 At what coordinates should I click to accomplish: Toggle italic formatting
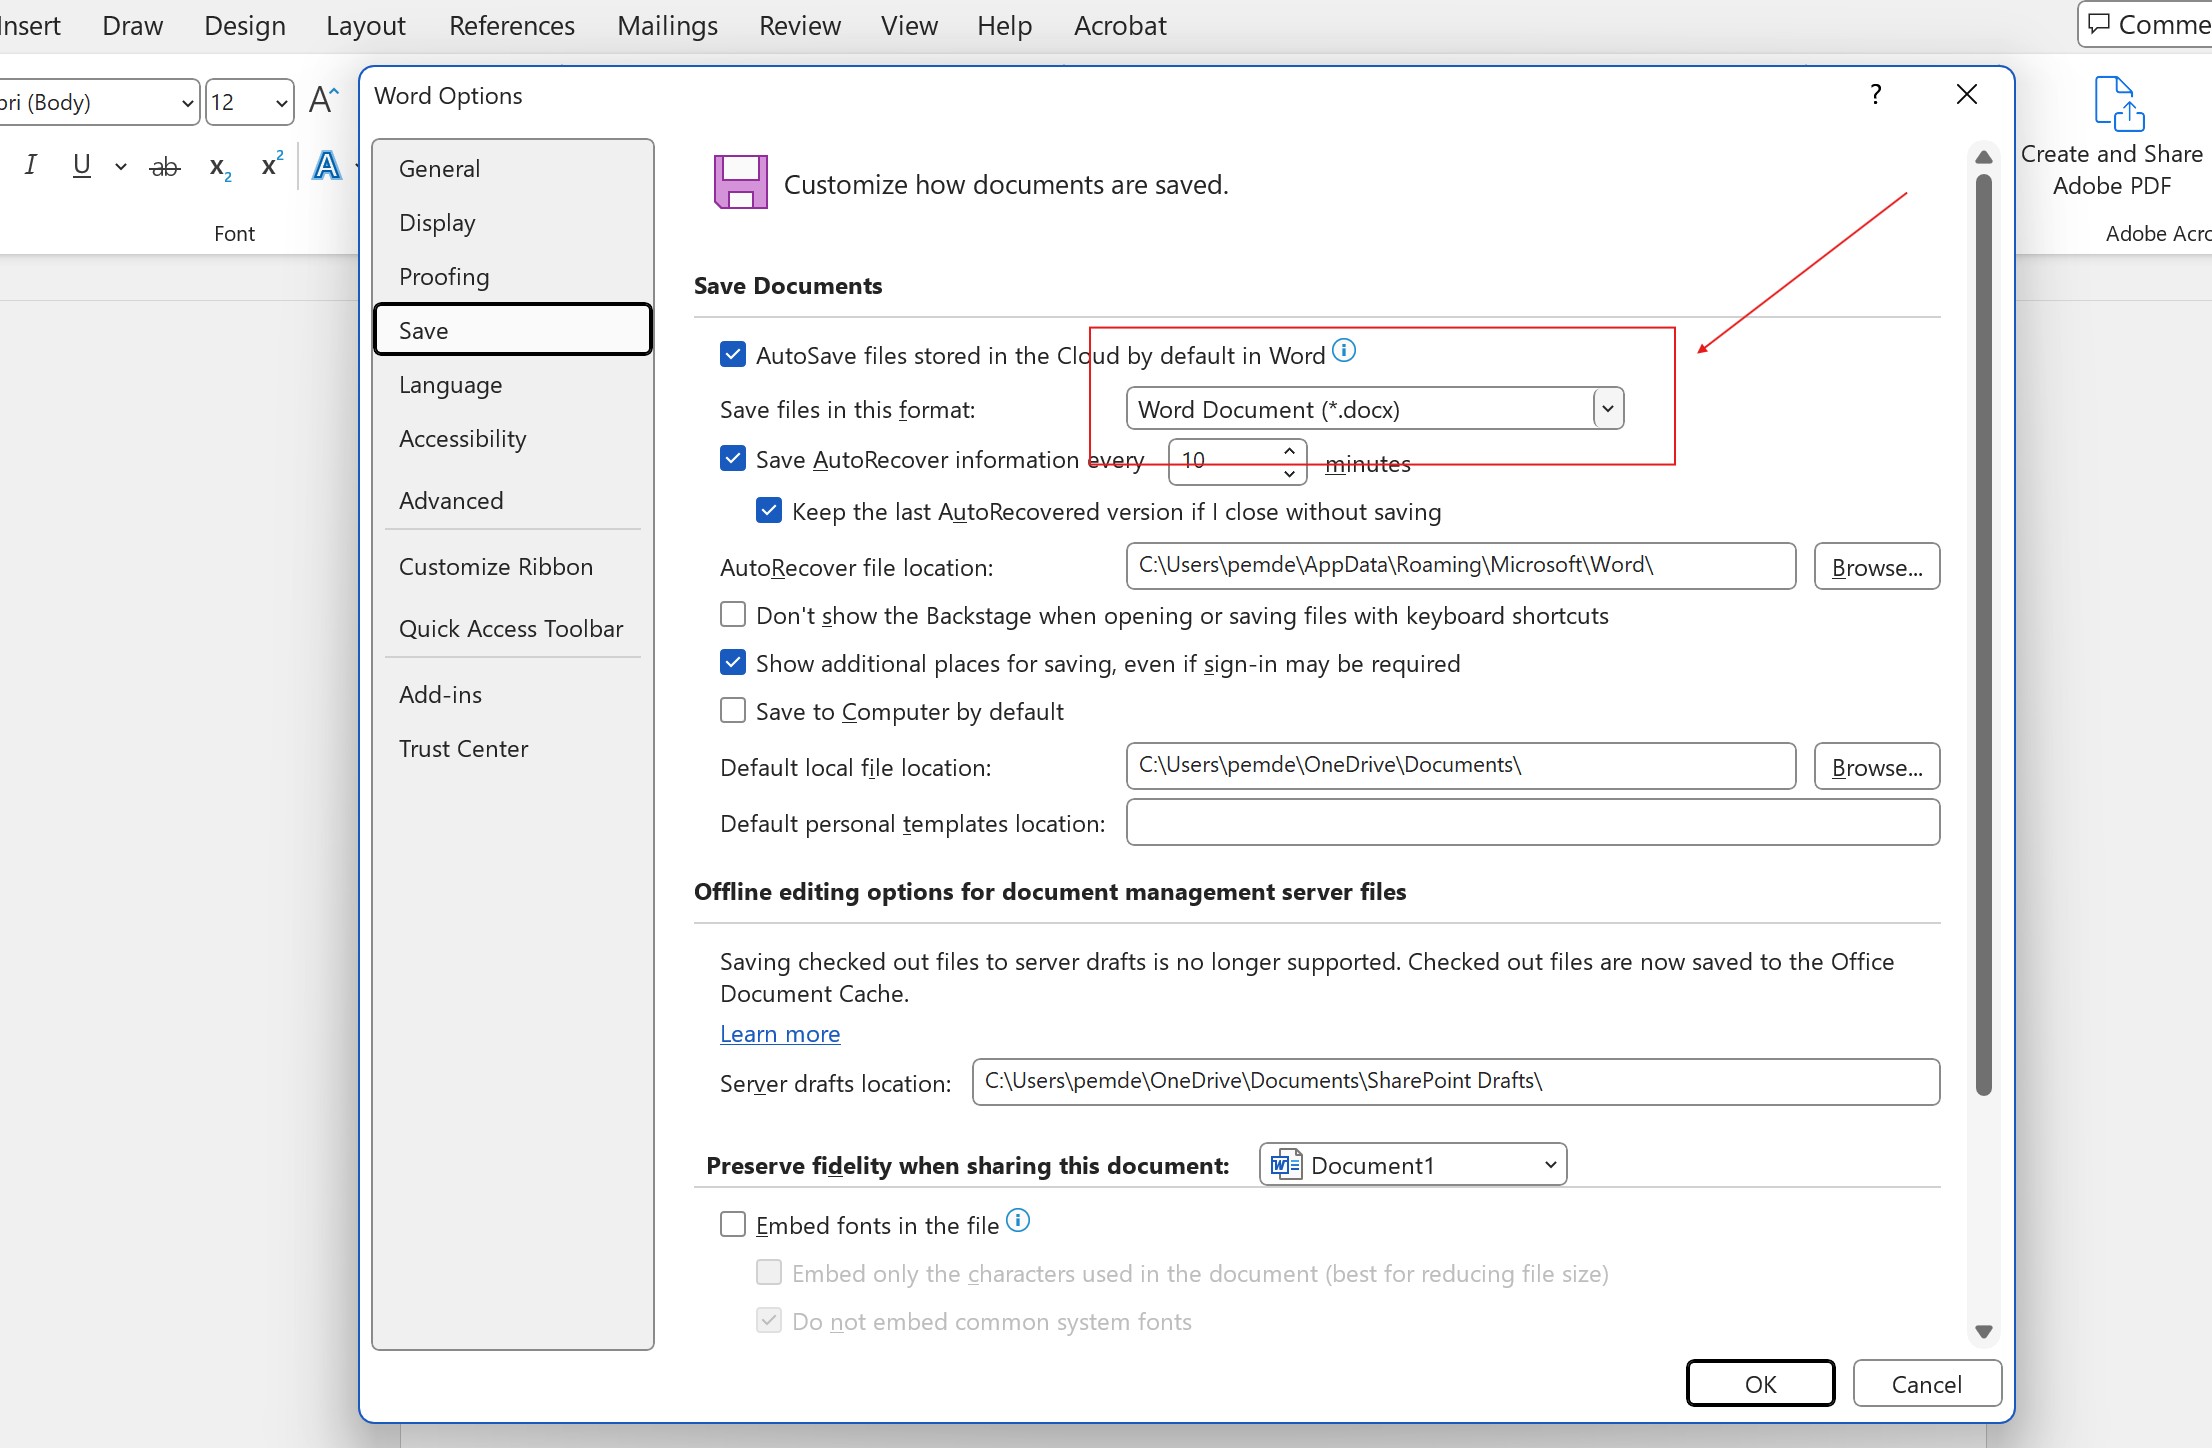29,165
